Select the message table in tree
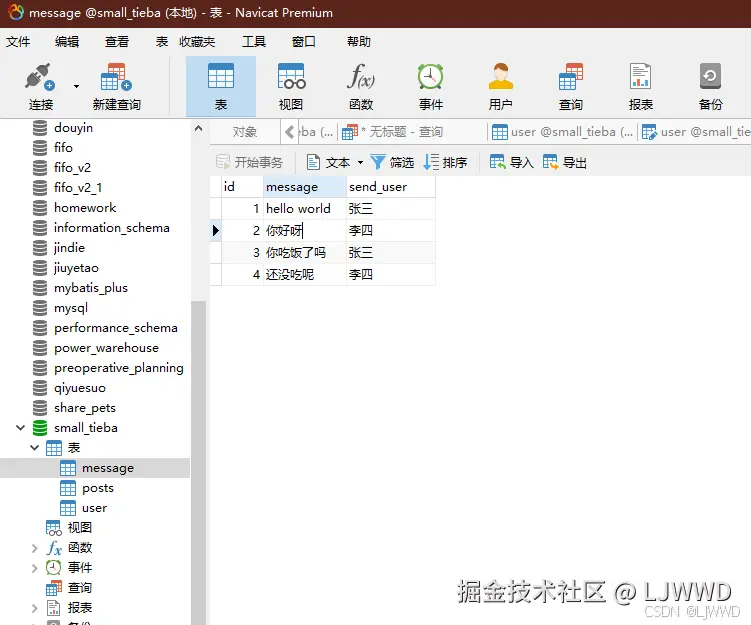Screen dimensions: 751x625 (x=108, y=468)
